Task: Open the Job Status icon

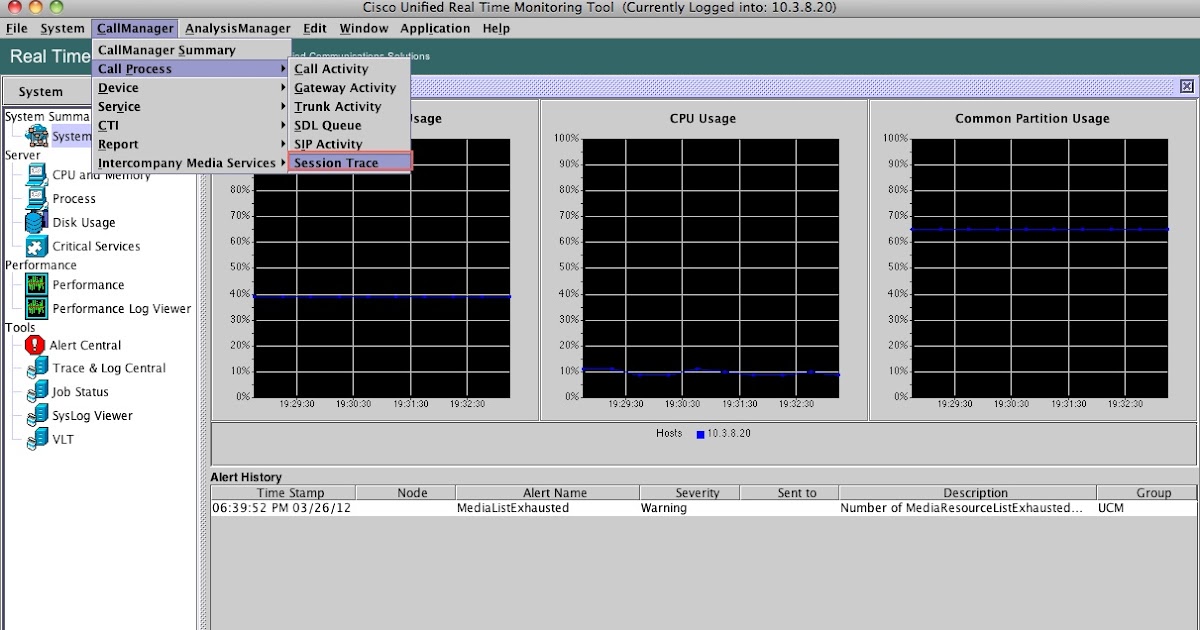Action: (36, 392)
